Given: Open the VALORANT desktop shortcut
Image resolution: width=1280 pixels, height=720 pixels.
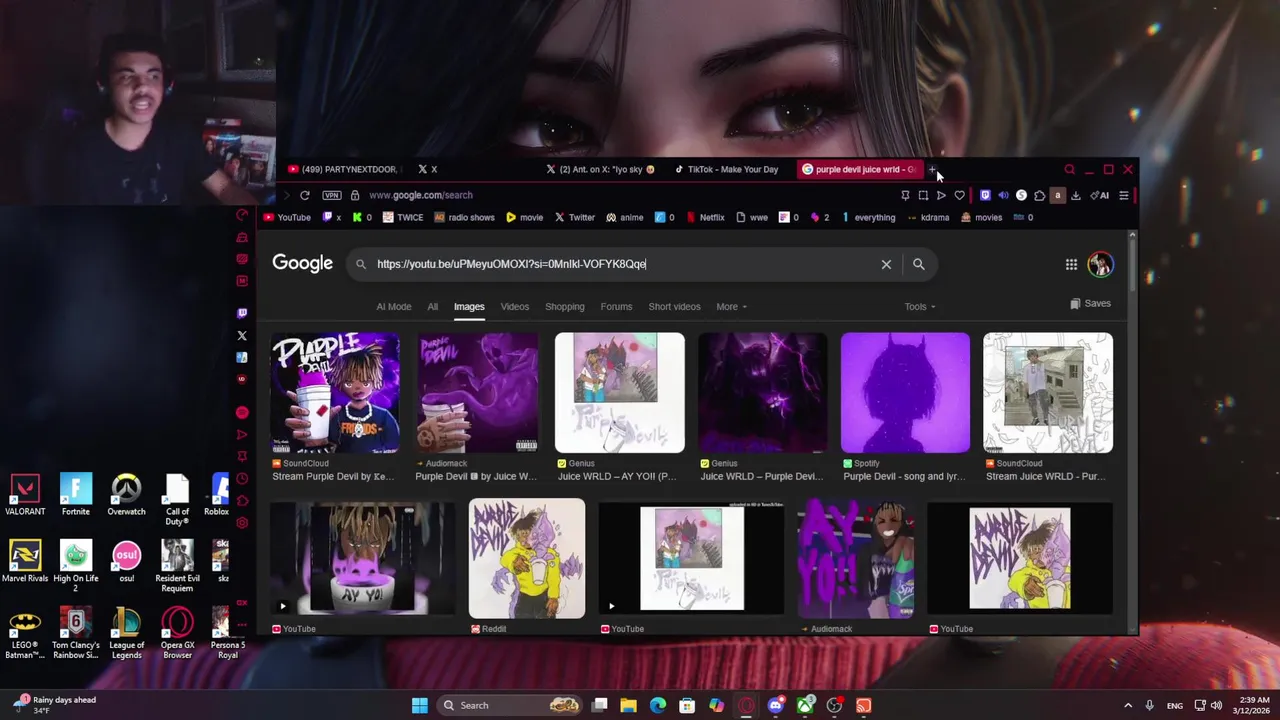Looking at the screenshot, I should point(25,496).
